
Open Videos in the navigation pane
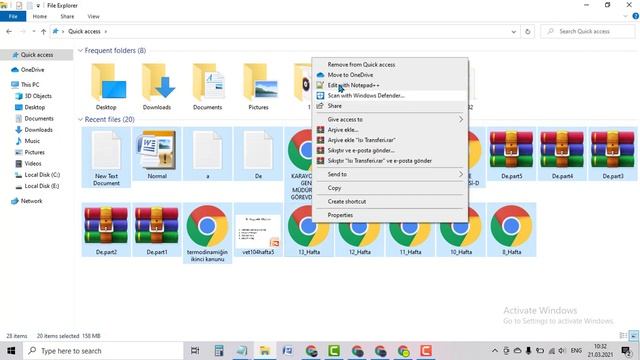click(33, 163)
